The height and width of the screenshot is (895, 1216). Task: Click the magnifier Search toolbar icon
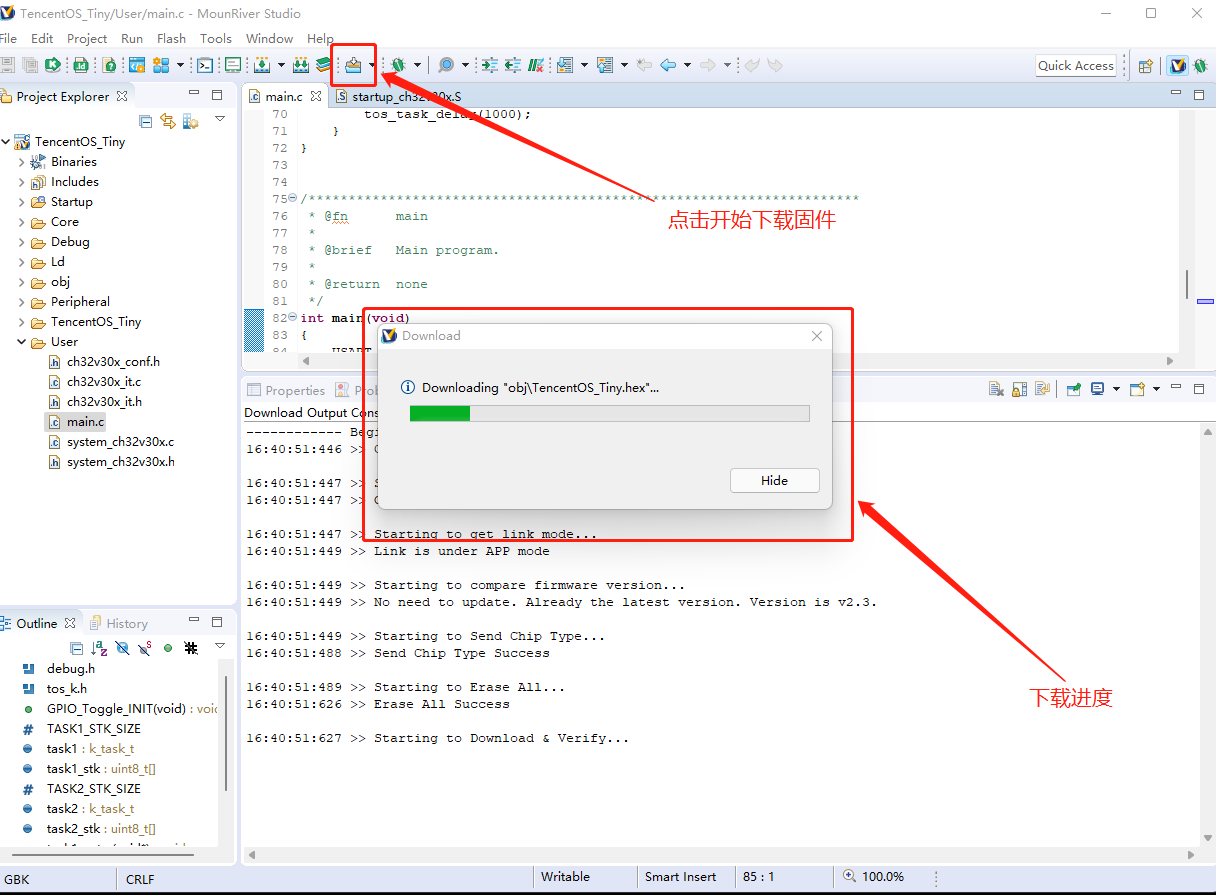click(x=446, y=65)
